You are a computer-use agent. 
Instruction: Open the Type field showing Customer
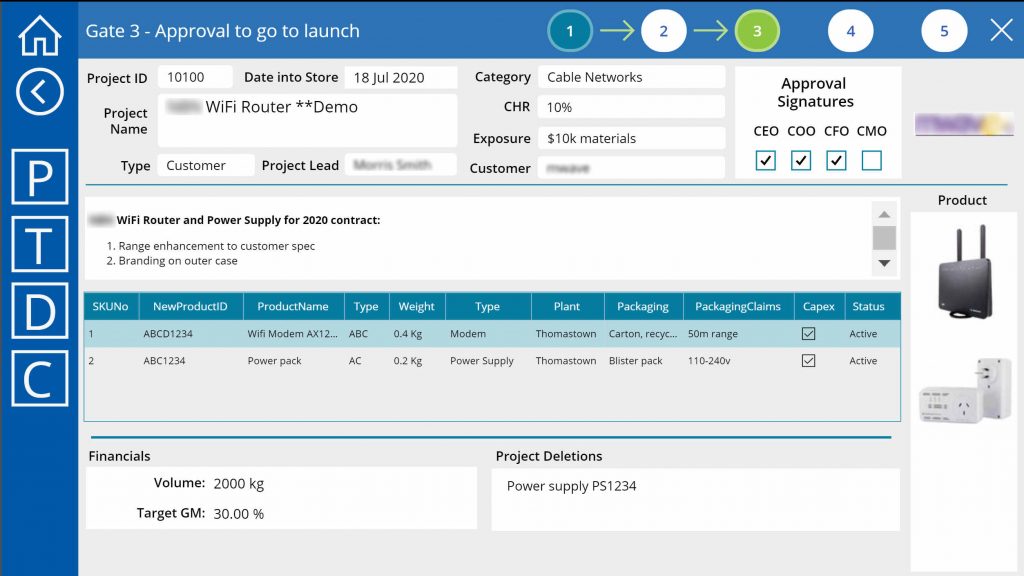click(x=206, y=165)
